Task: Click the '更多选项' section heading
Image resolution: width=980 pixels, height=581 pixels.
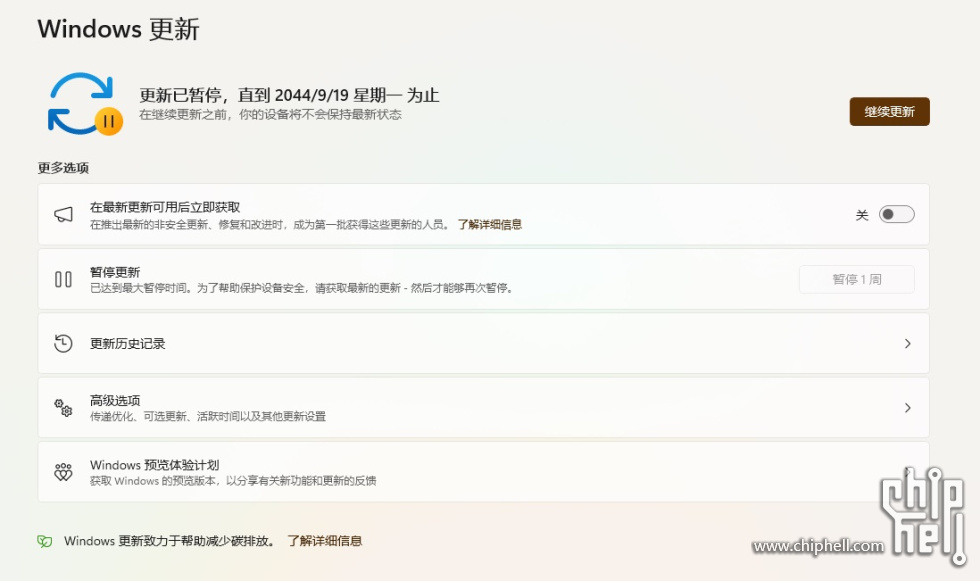Action: [63, 168]
